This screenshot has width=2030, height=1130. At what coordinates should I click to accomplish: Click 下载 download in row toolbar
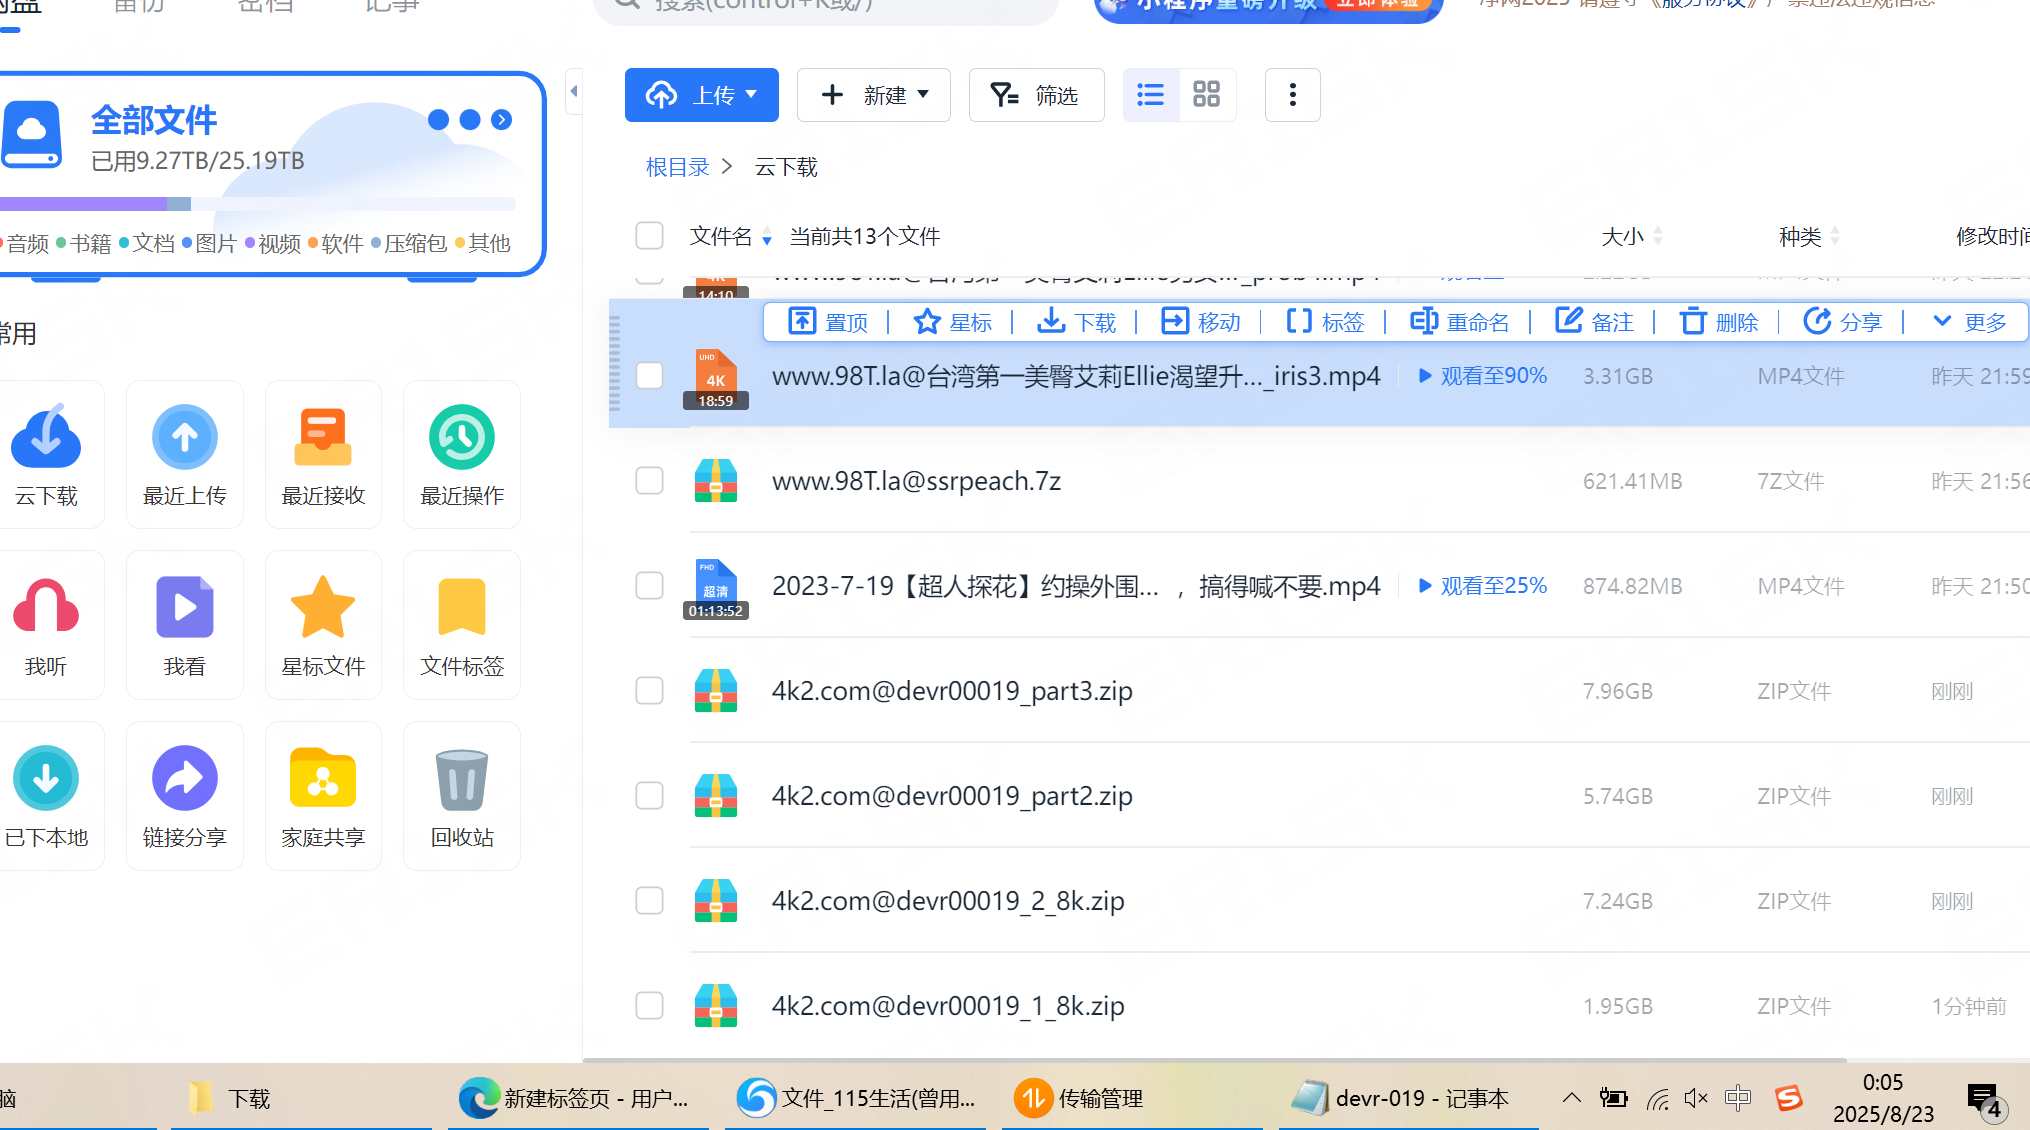click(x=1077, y=322)
